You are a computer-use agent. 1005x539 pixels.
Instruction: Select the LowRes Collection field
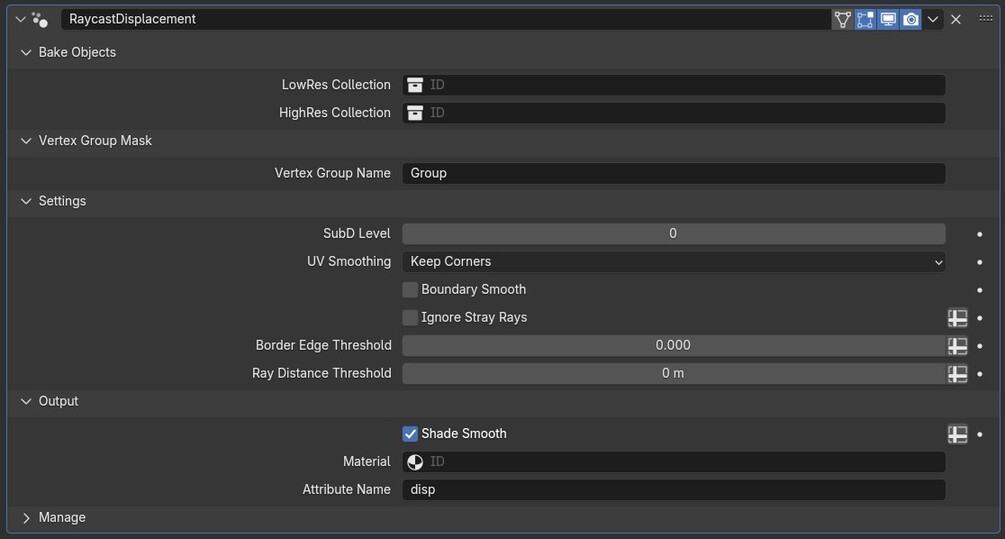click(674, 85)
